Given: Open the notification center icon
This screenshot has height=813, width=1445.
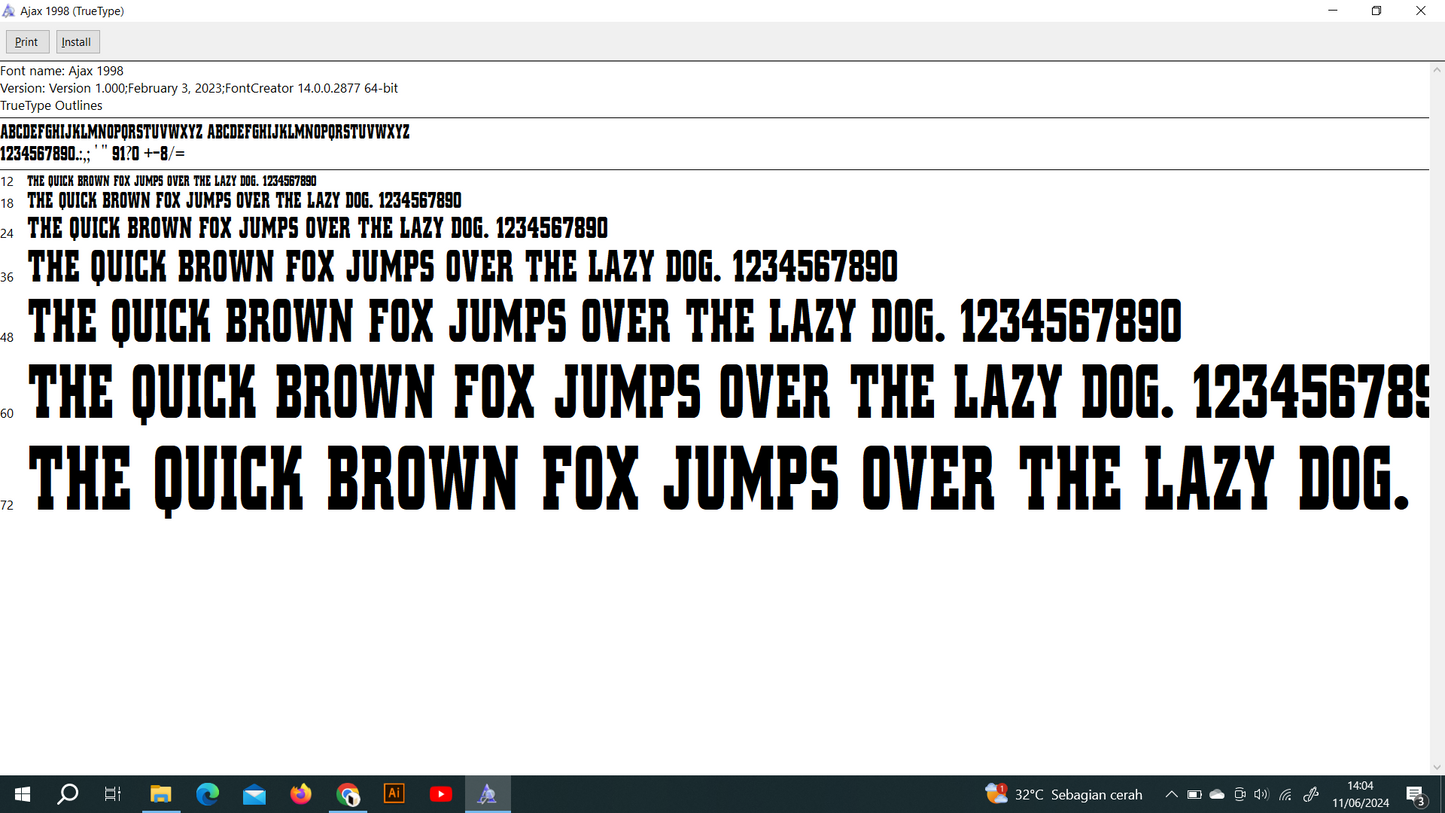Looking at the screenshot, I should (1416, 794).
